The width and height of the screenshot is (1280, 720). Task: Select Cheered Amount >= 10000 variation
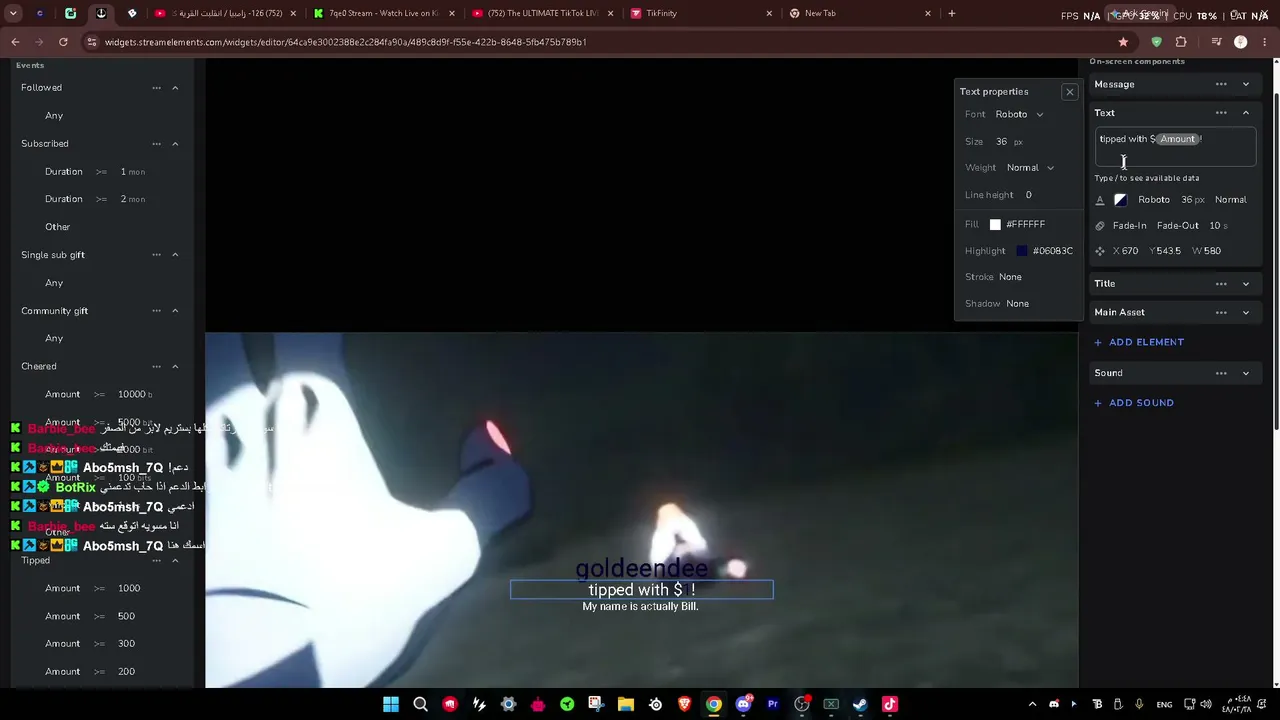tap(100, 395)
